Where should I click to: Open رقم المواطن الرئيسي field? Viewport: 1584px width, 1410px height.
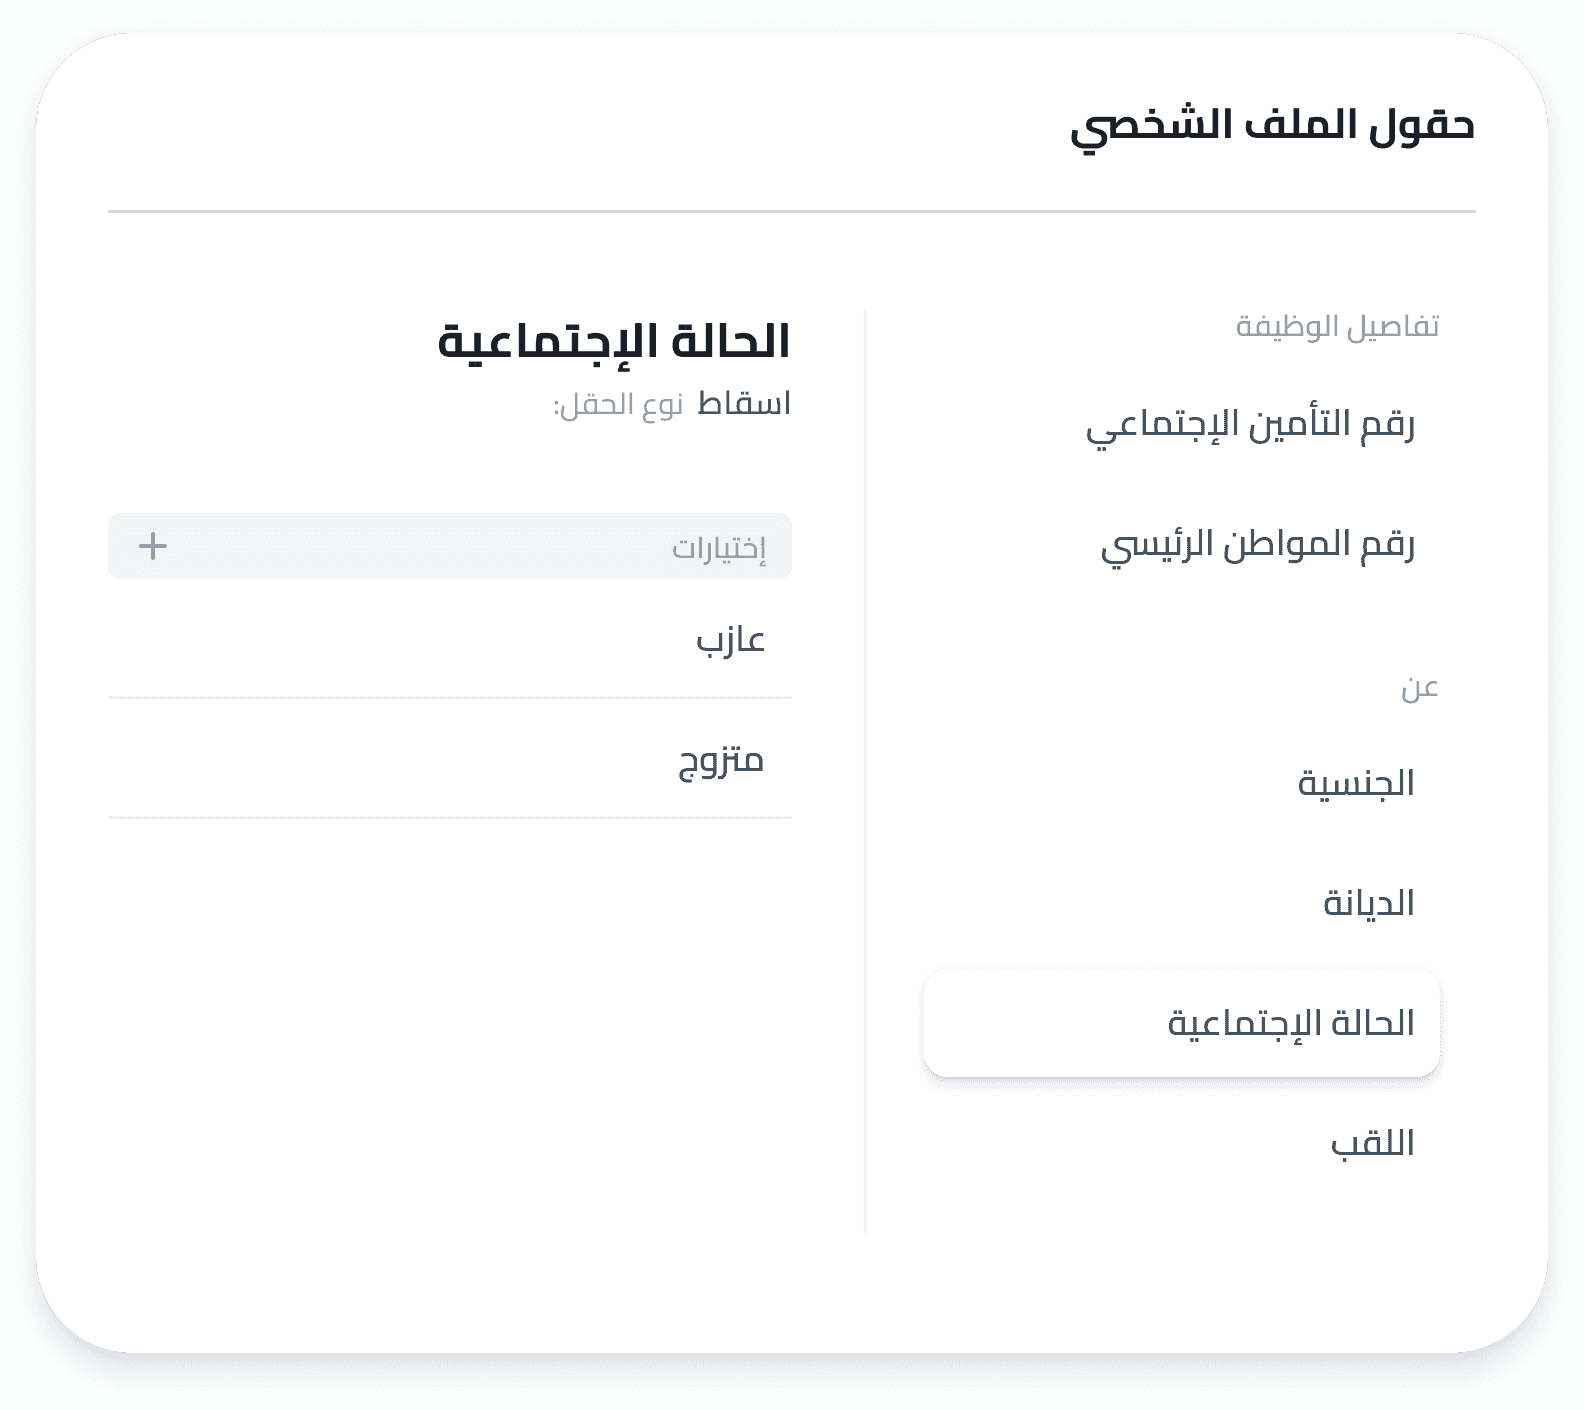(1257, 545)
